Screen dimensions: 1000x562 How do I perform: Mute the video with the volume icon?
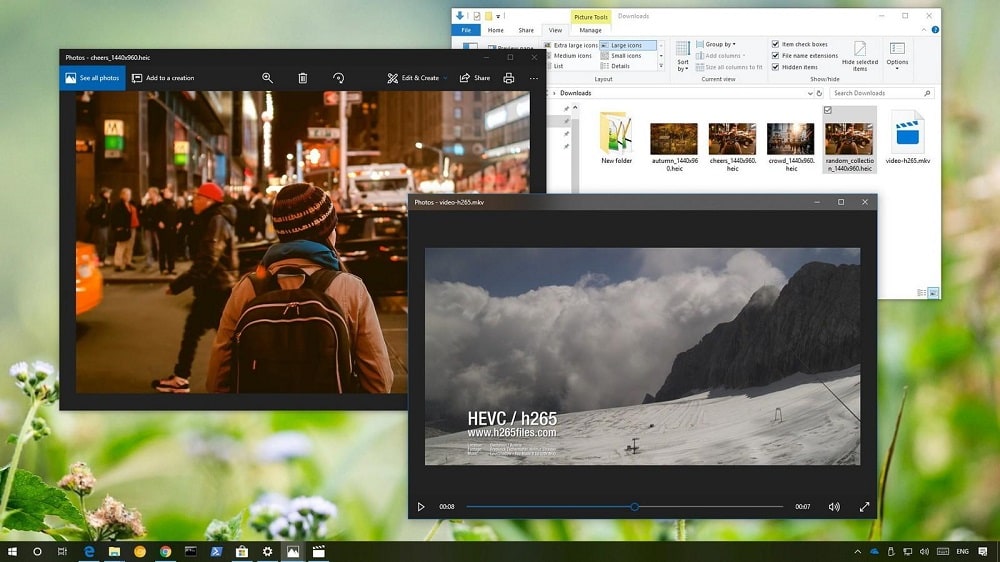(834, 507)
